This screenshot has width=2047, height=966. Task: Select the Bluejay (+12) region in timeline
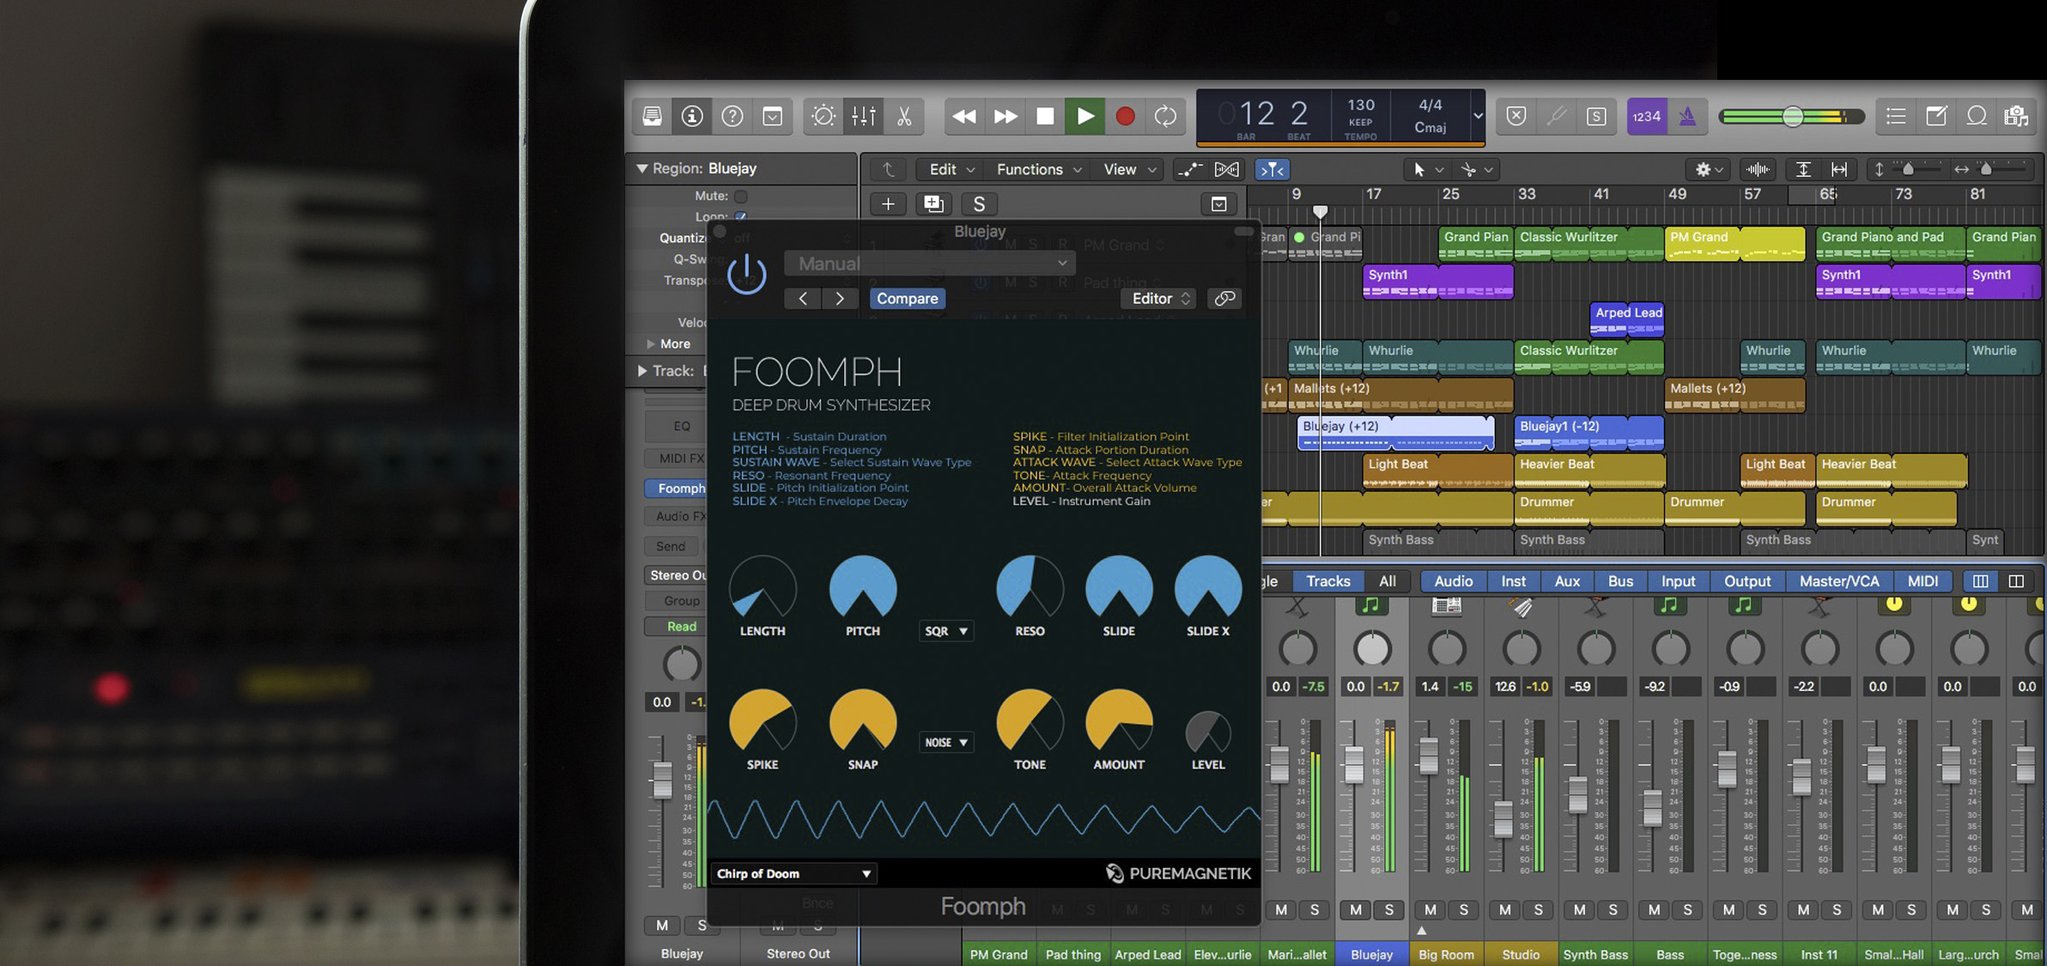pyautogui.click(x=1395, y=433)
